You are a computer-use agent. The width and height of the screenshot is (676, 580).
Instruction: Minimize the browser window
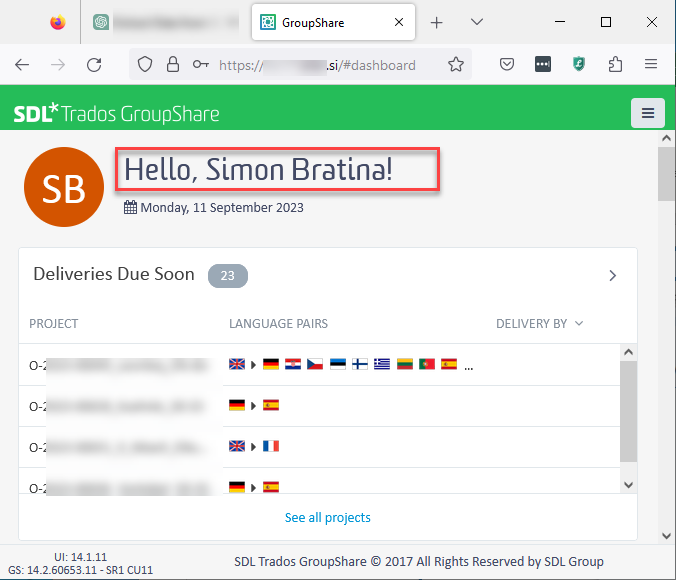click(560, 22)
